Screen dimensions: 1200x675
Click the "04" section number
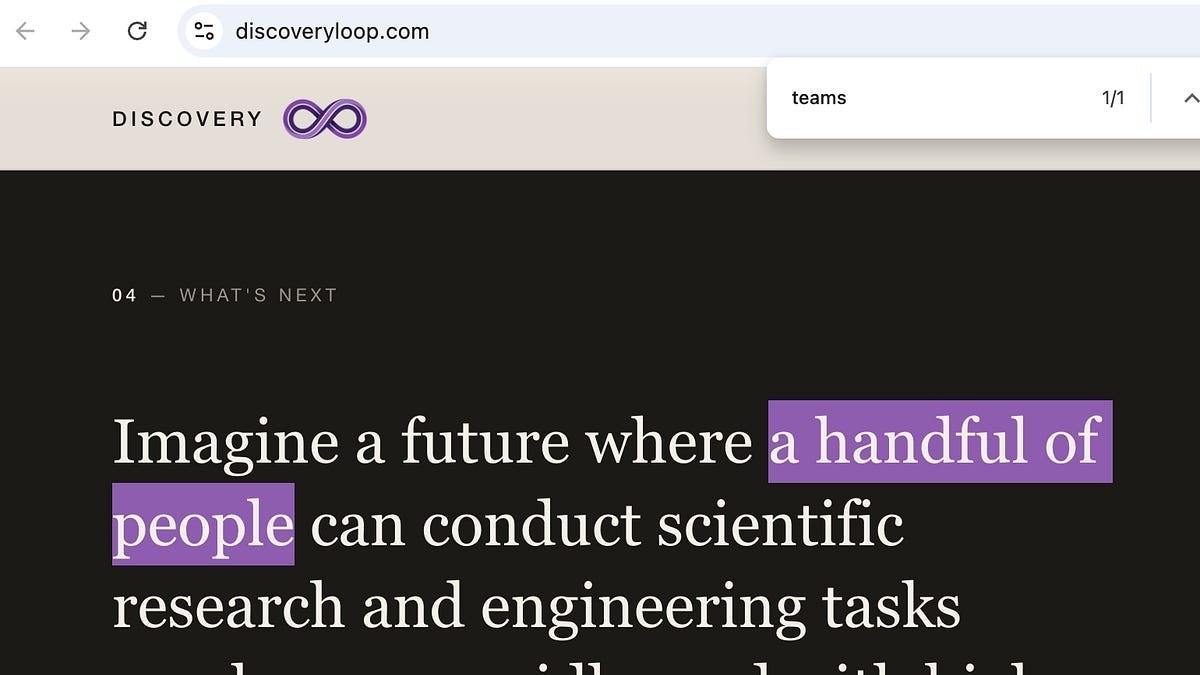pyautogui.click(x=124, y=295)
